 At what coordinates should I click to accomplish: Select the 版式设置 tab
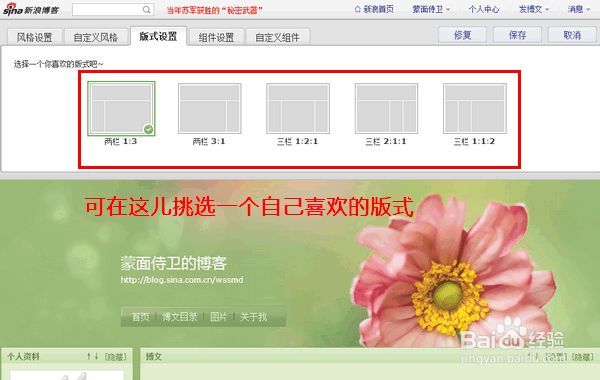158,36
